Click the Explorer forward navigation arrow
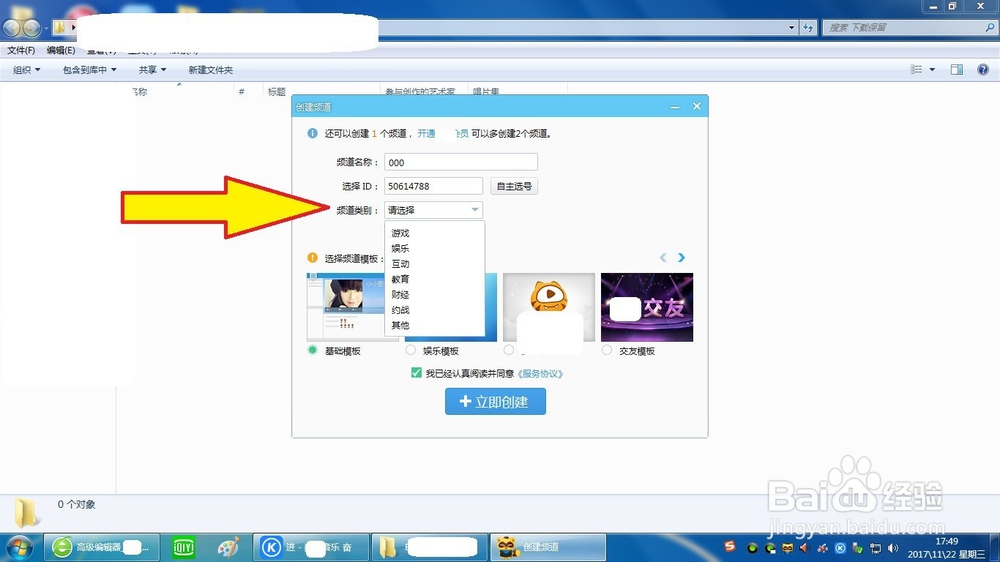This screenshot has height=562, width=1000. click(32, 27)
